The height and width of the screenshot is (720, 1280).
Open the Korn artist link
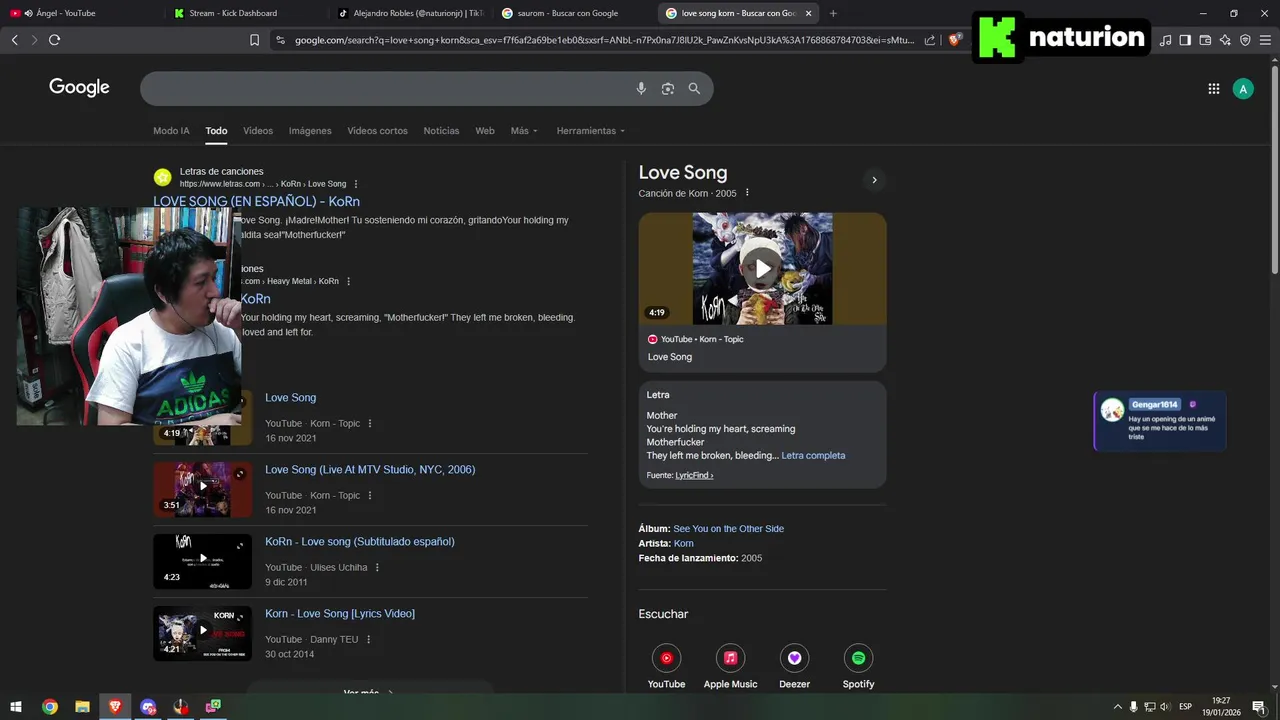(684, 543)
